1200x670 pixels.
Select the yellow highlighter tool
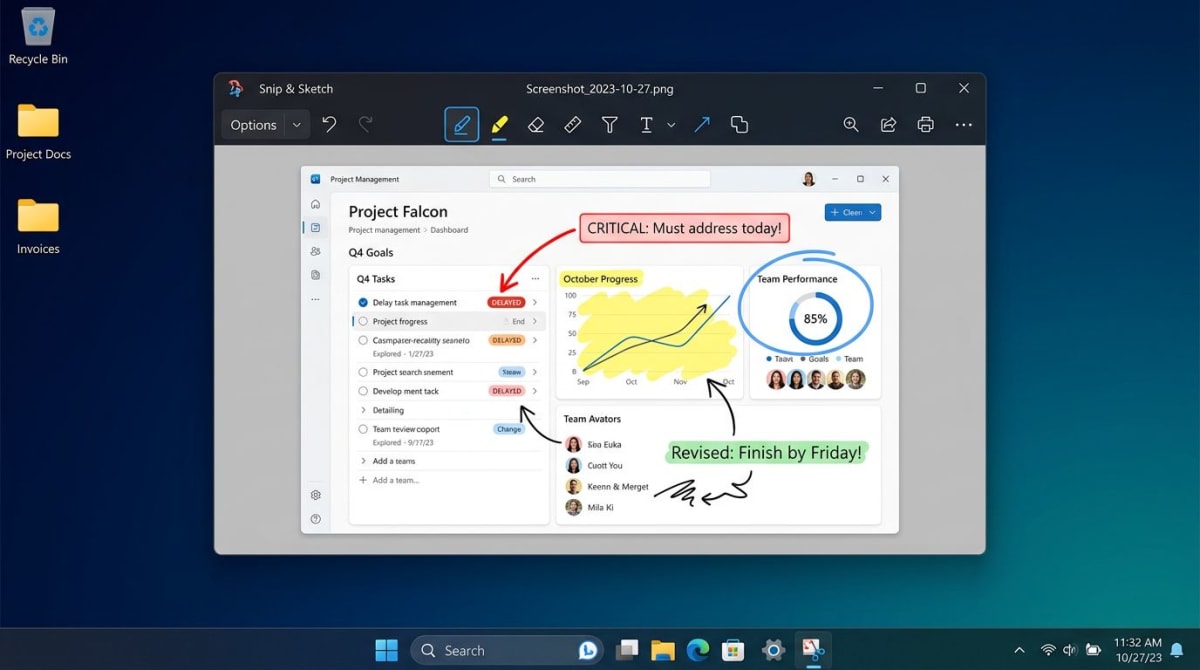click(x=499, y=124)
